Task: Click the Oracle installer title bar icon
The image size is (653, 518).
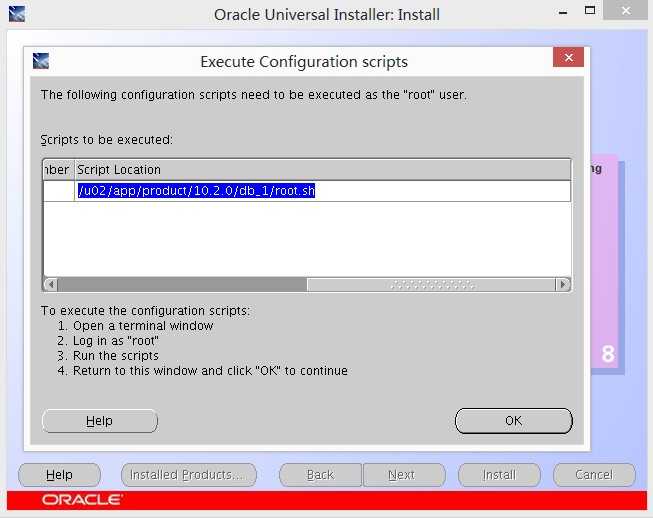Action: (x=17, y=13)
